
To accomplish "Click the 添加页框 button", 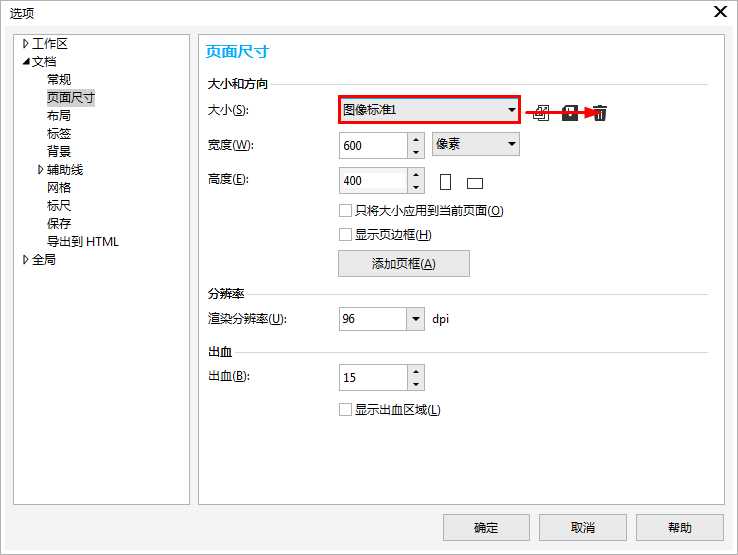I will point(404,264).
